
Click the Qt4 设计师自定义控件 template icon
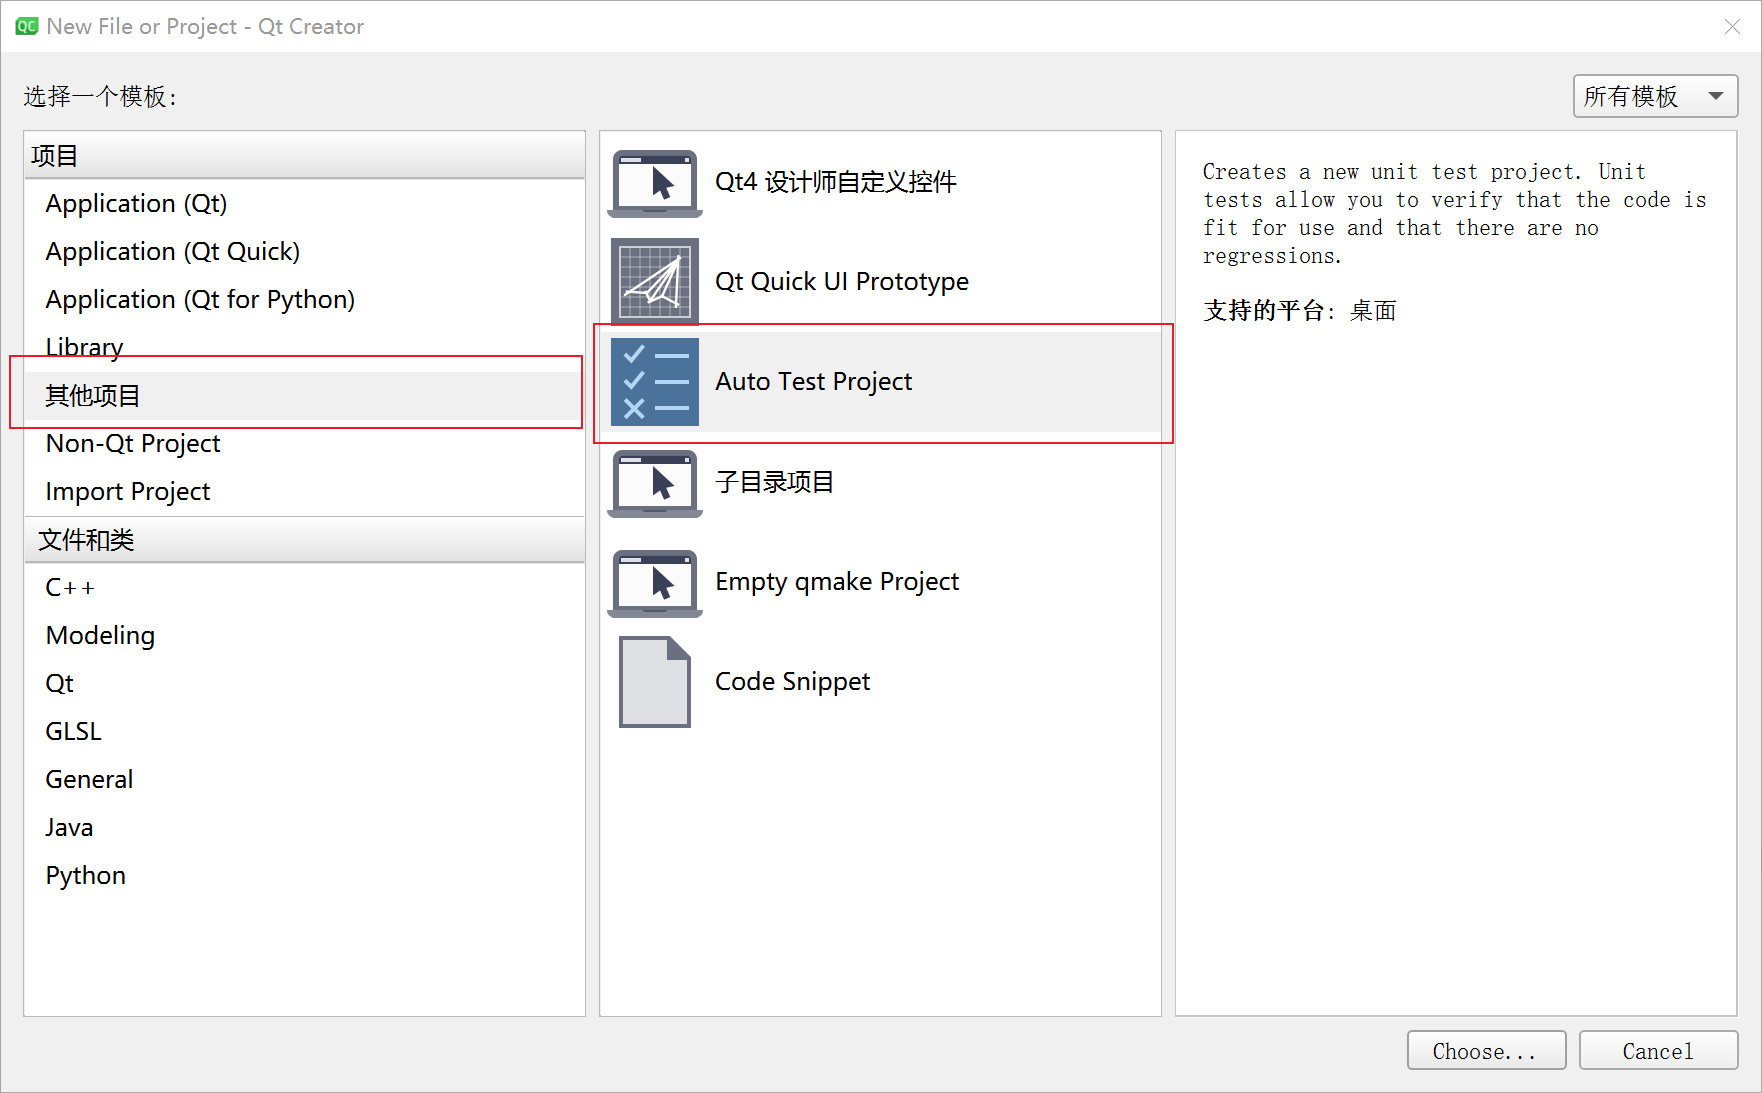[x=655, y=183]
